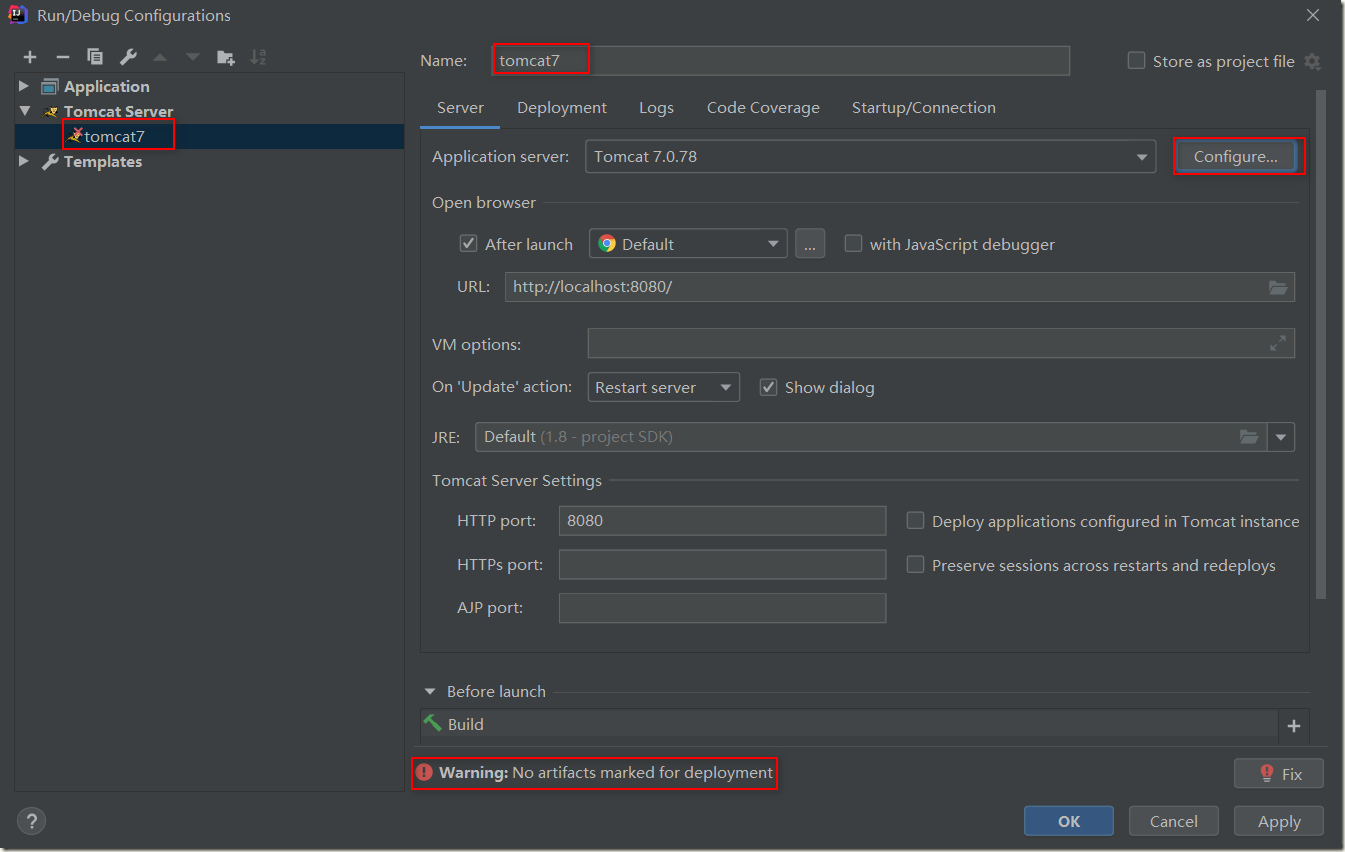Click the HTTPs port field
1345x852 pixels.
pyautogui.click(x=722, y=564)
